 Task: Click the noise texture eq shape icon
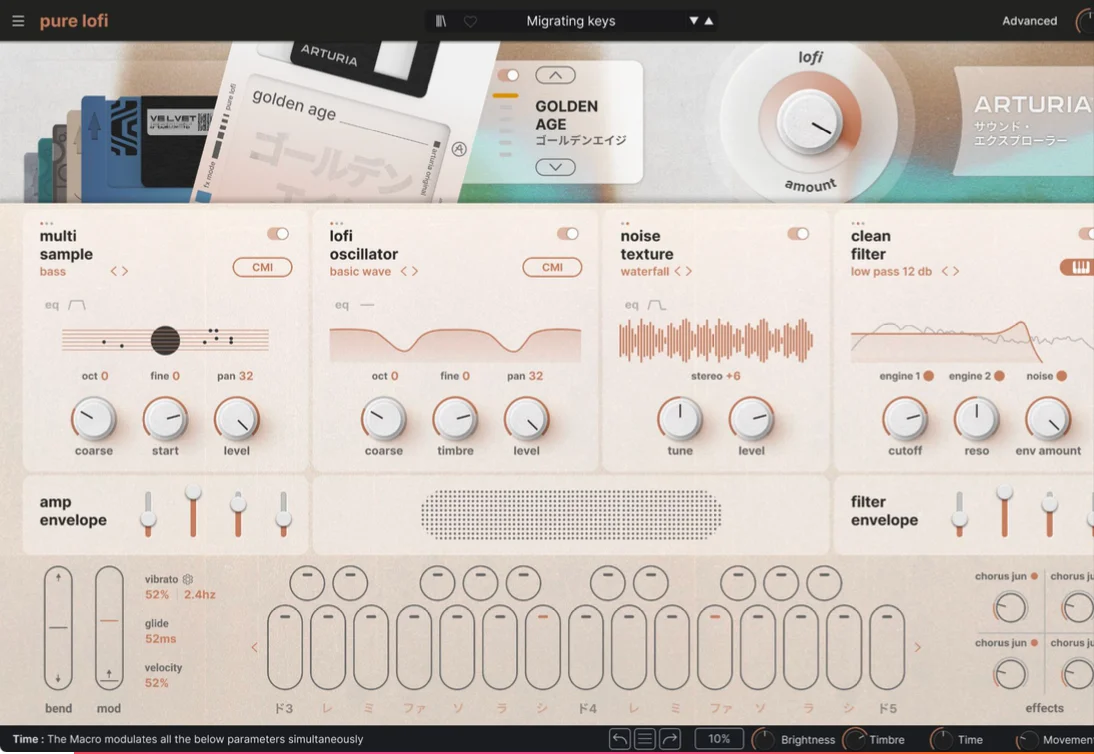pyautogui.click(x=657, y=305)
